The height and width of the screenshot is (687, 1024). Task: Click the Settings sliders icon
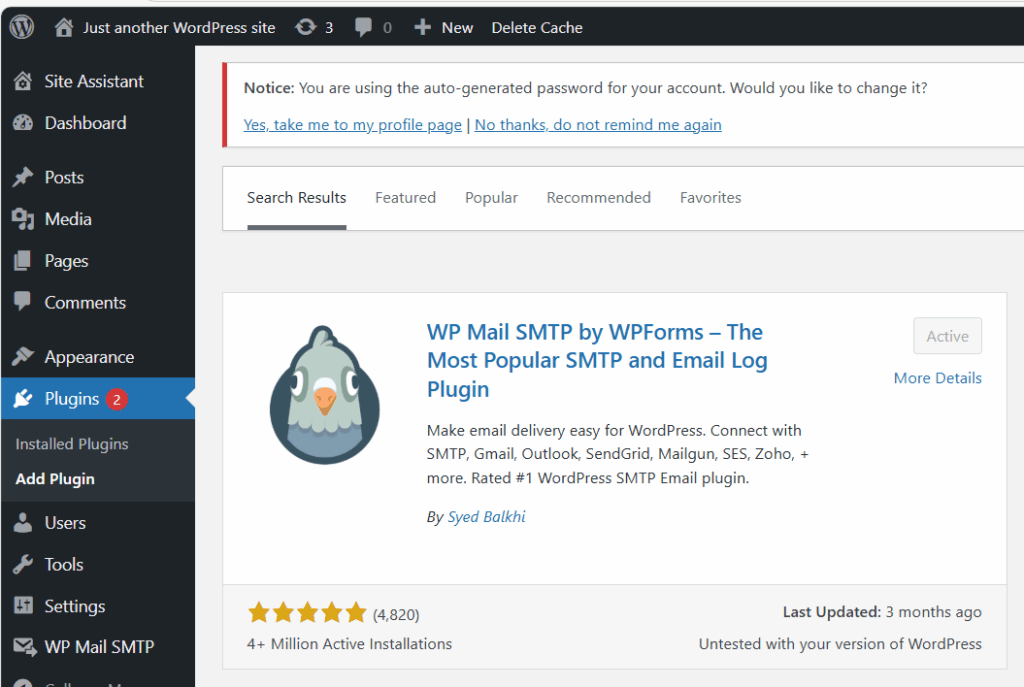(23, 605)
